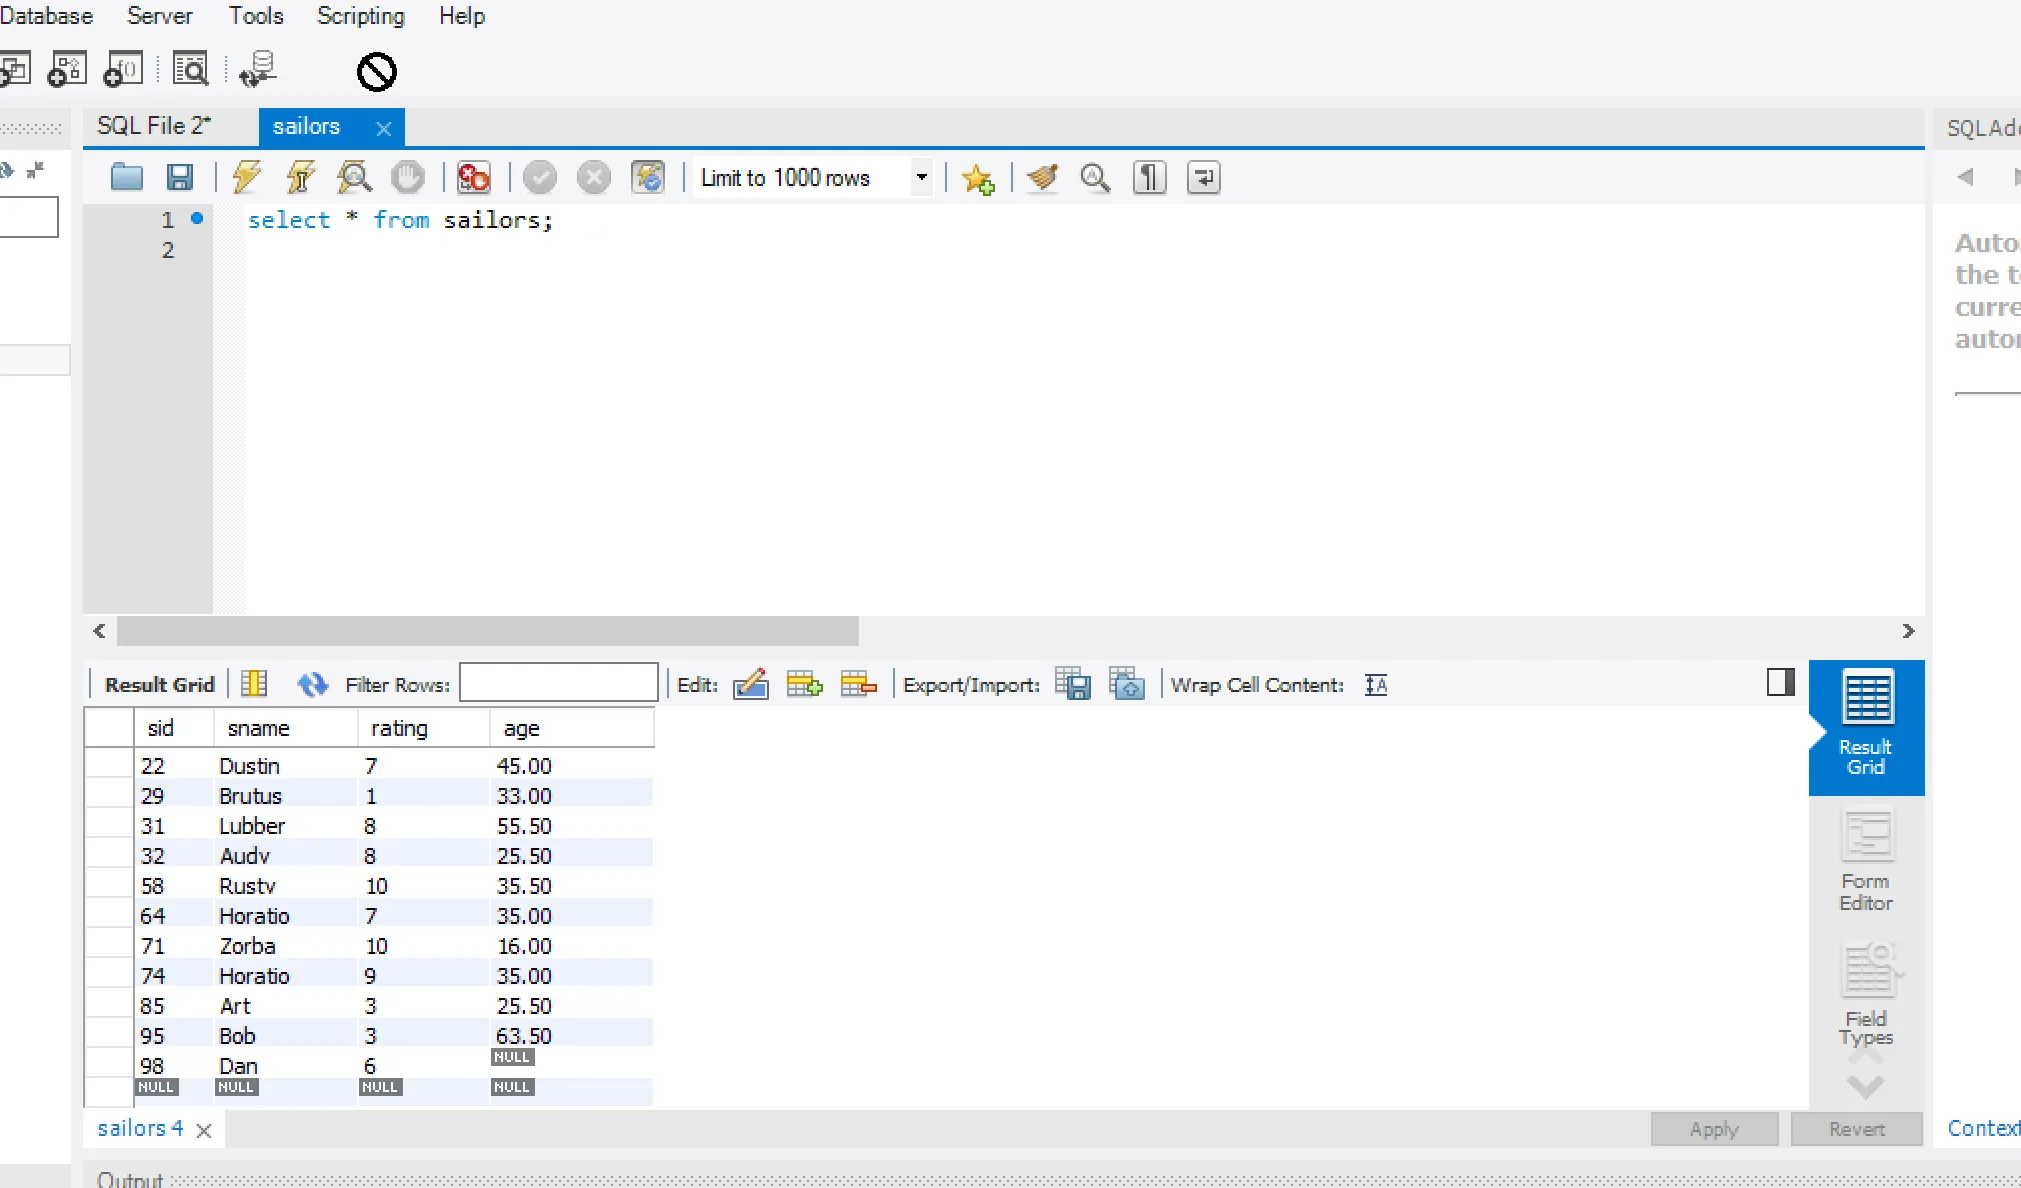
Task: Expand the result panel options with the down chevron
Action: pyautogui.click(x=1865, y=1086)
